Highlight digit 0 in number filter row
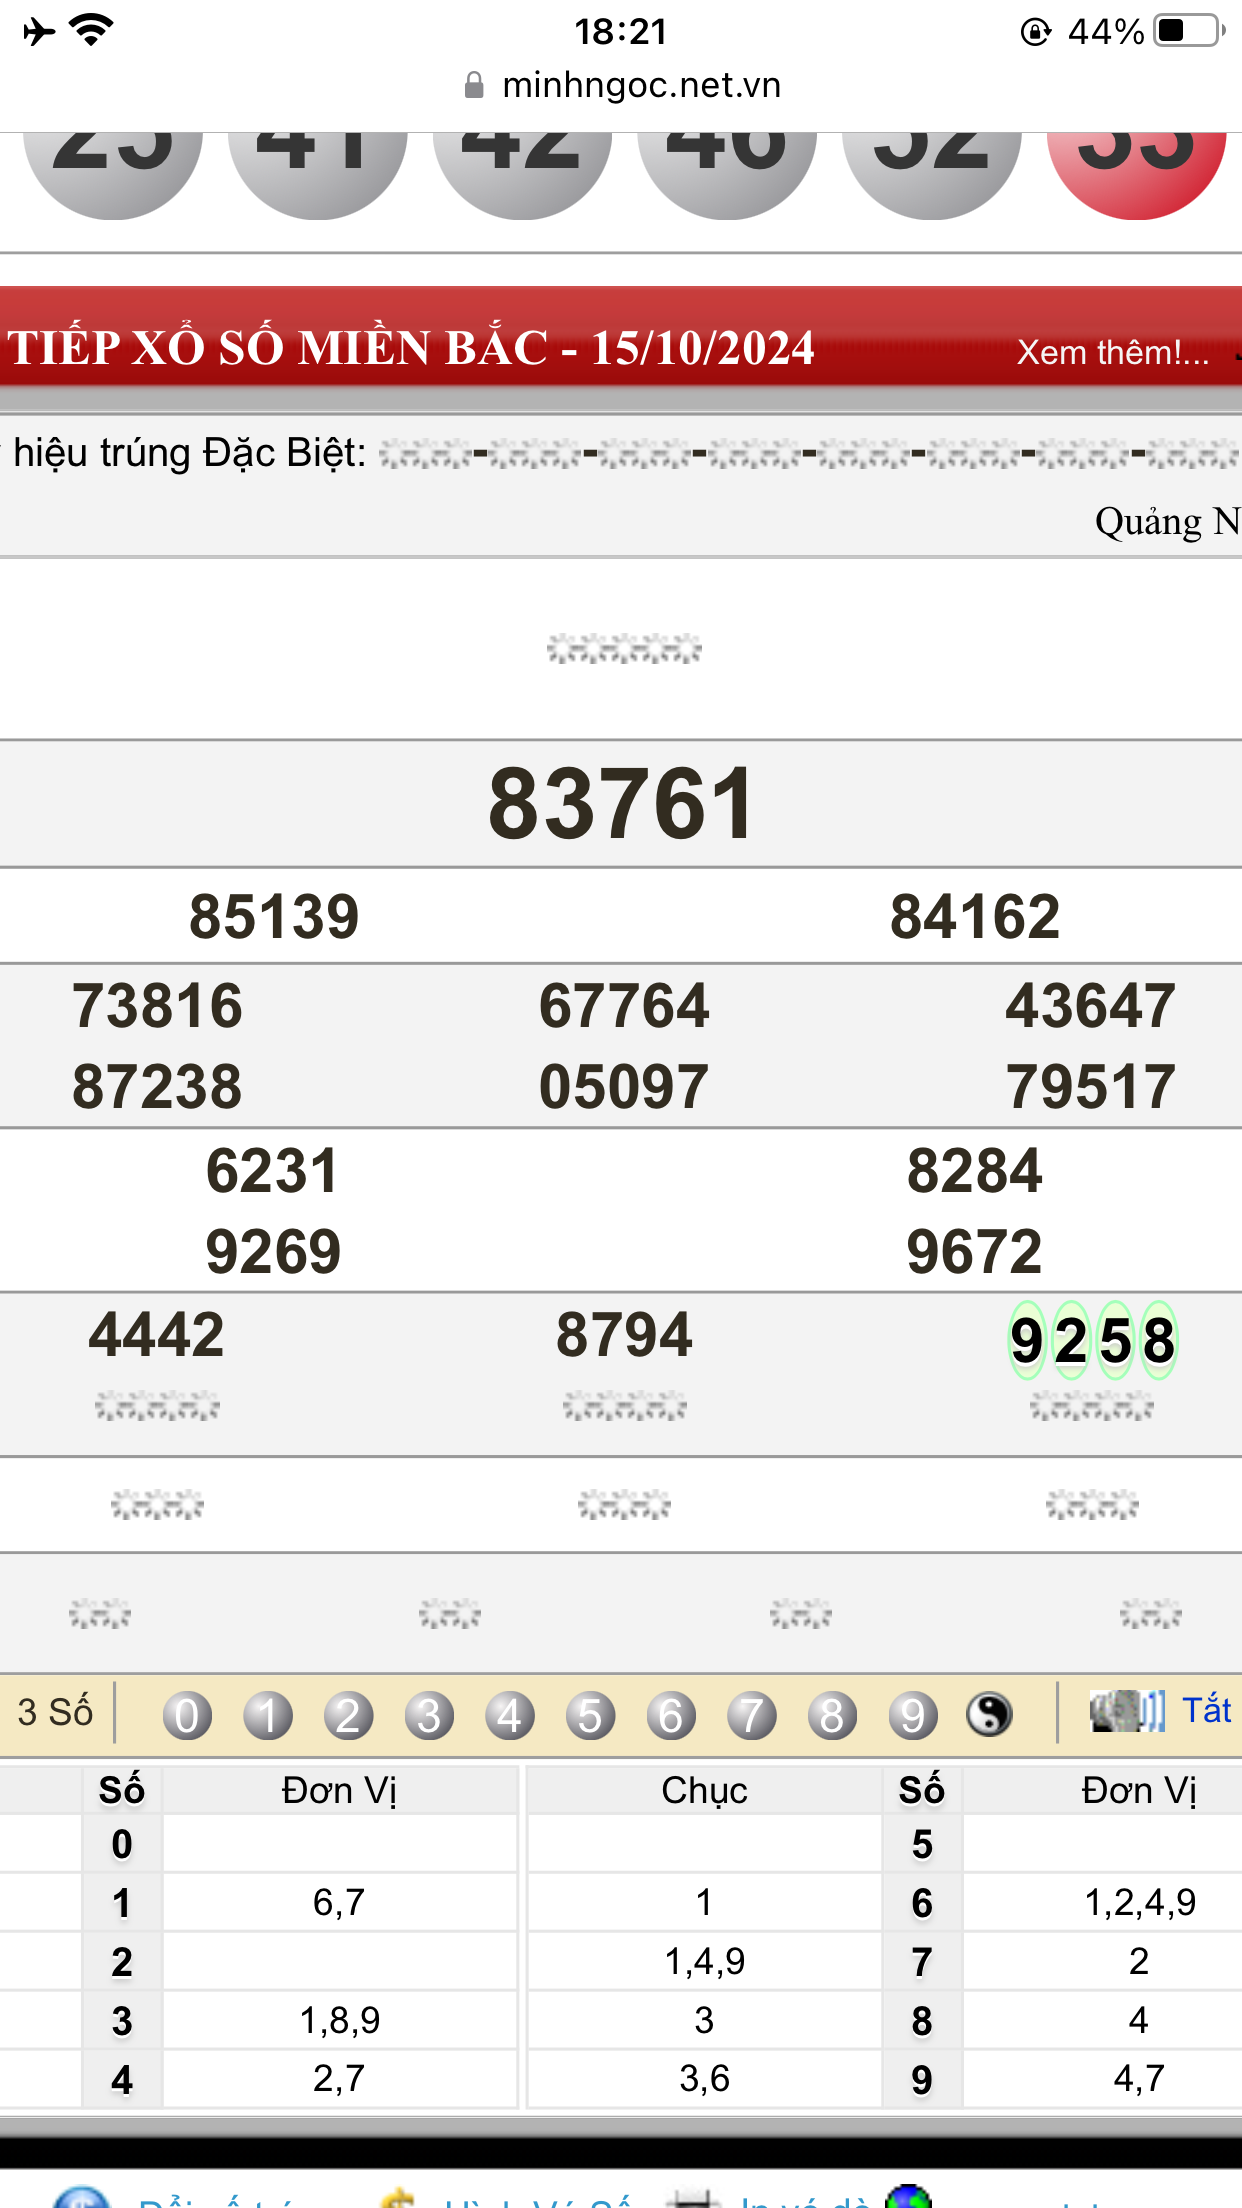This screenshot has height=2208, width=1242. [x=187, y=1715]
